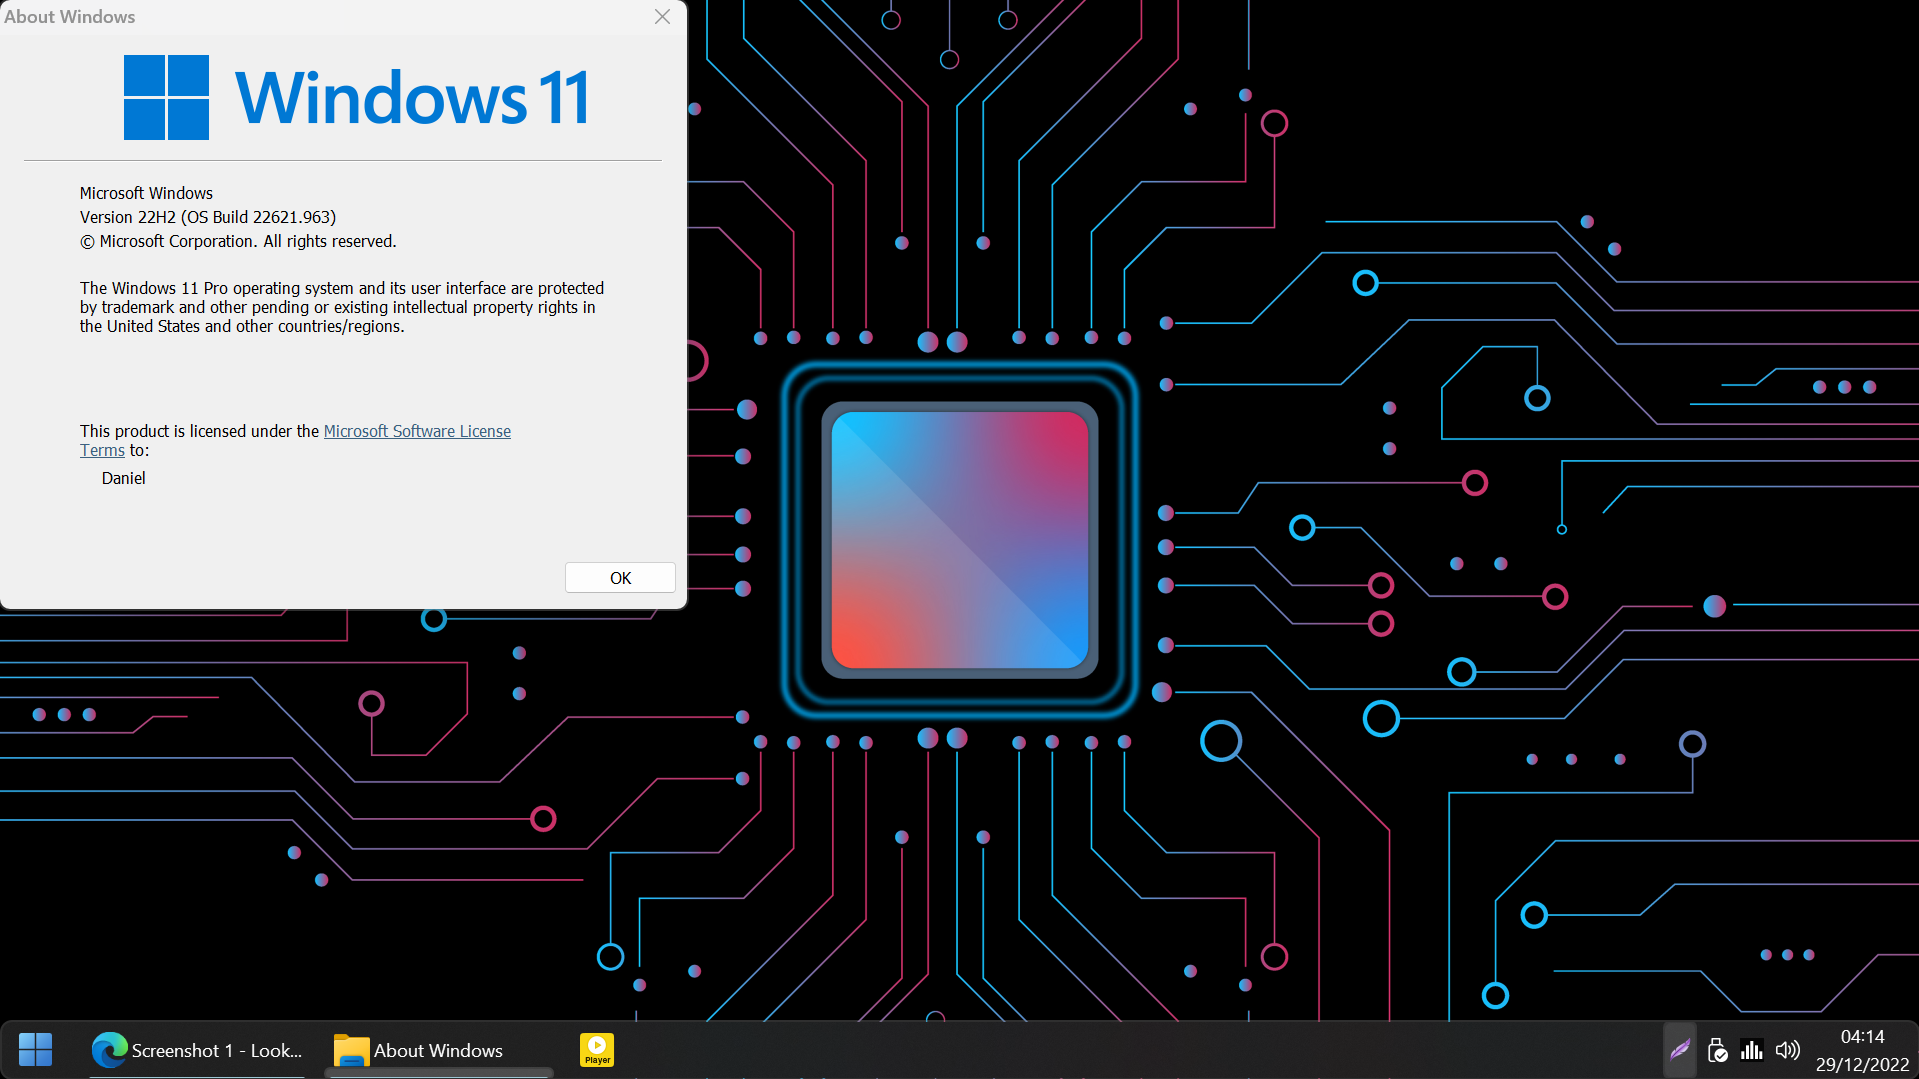Open the Windows Start menu
This screenshot has height=1079, width=1919.
[36, 1049]
